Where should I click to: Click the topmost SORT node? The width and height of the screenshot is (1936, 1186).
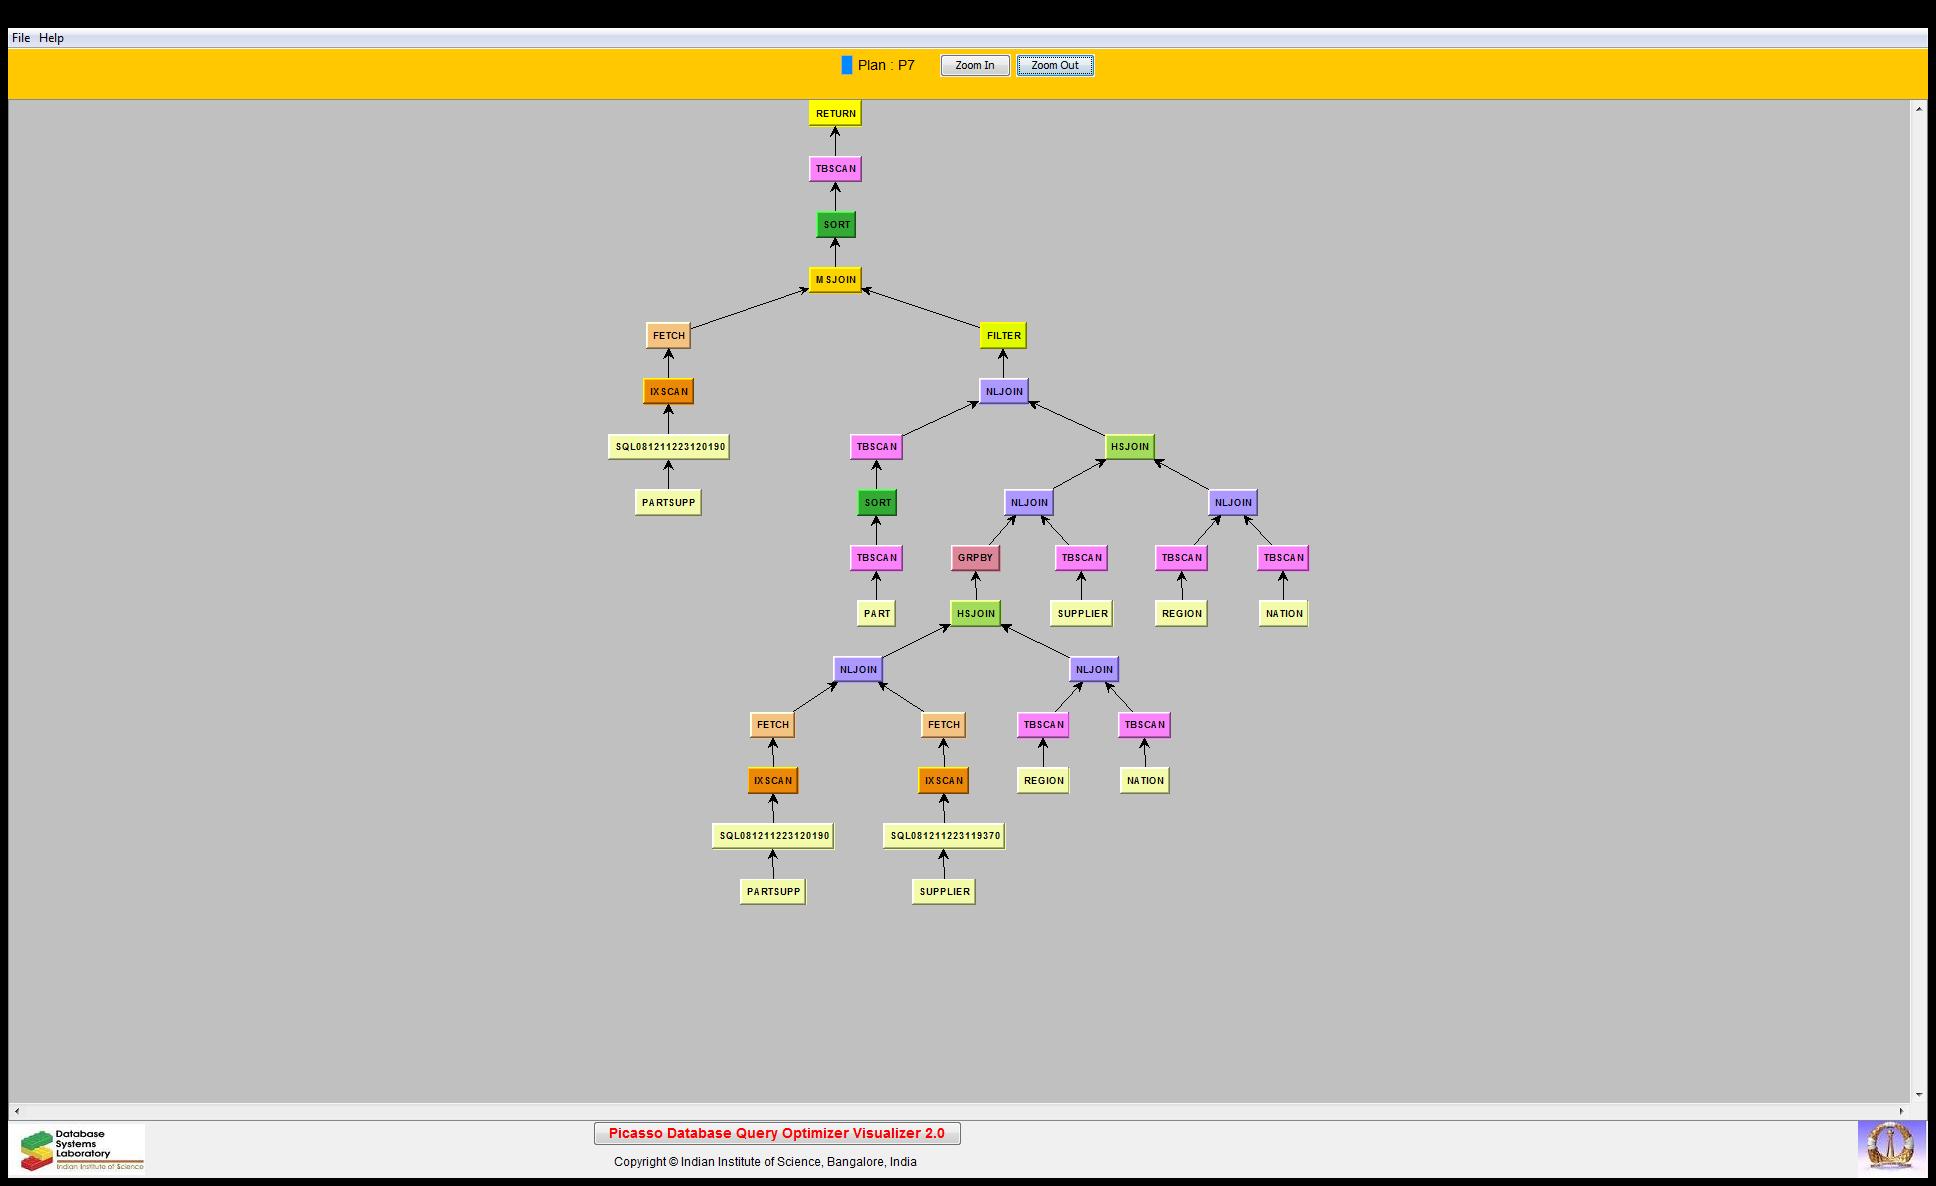tap(836, 225)
